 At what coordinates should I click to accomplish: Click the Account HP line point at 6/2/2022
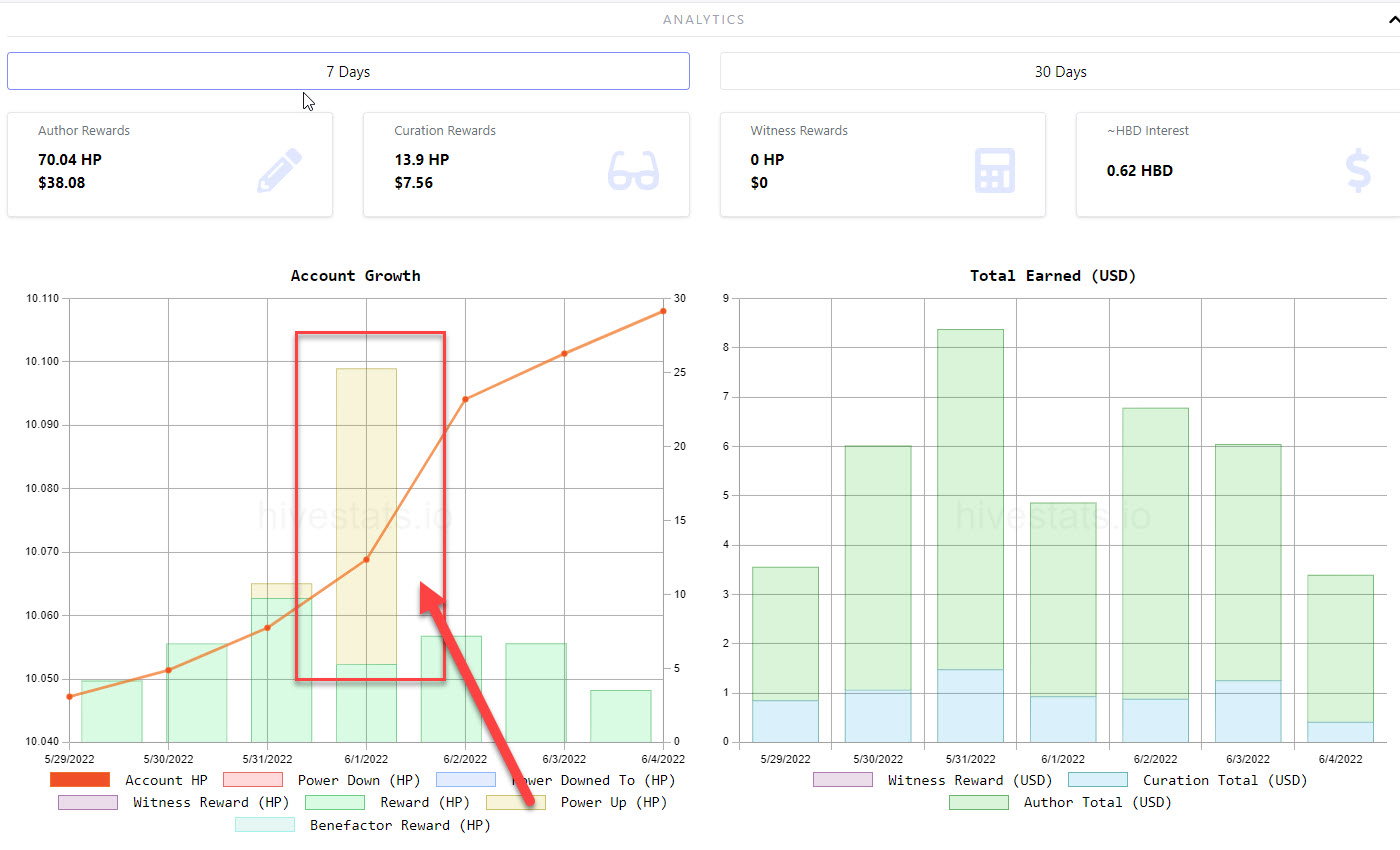click(x=465, y=399)
